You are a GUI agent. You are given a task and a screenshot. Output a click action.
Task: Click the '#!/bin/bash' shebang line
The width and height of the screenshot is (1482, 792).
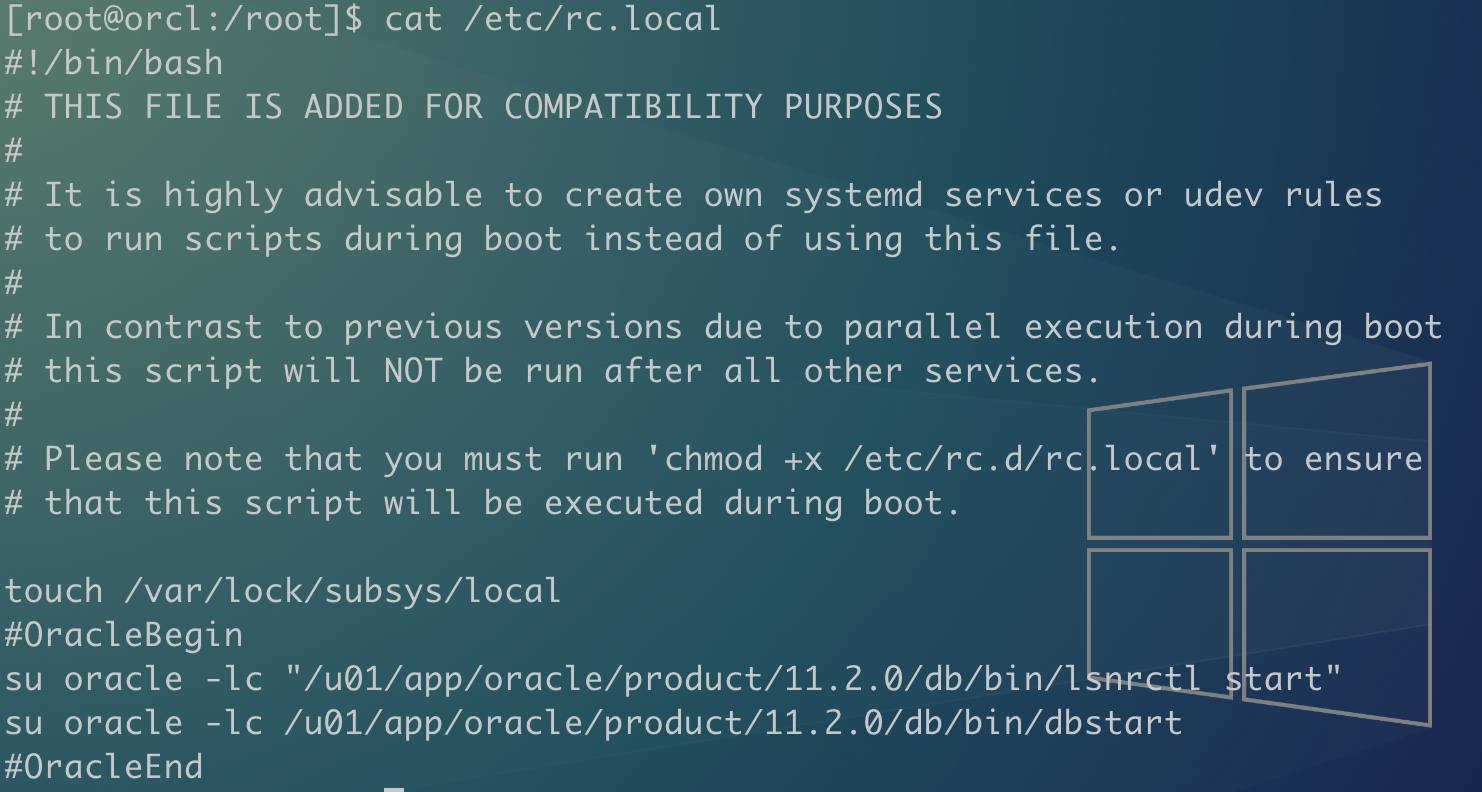(114, 63)
